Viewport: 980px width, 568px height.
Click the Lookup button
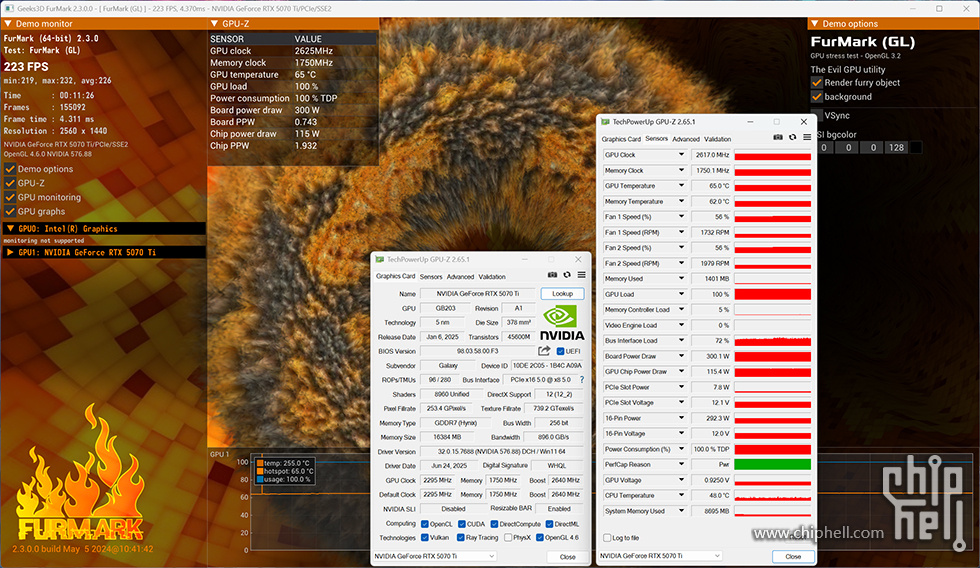point(562,294)
